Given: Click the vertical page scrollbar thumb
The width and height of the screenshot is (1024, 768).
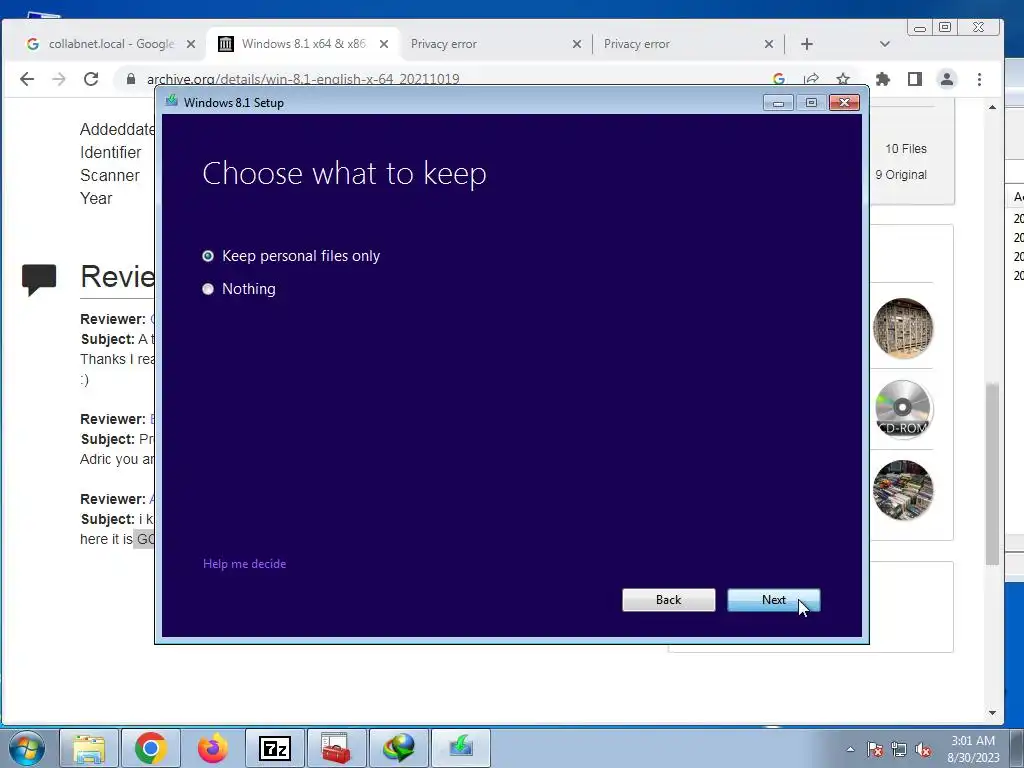Looking at the screenshot, I should (x=993, y=474).
